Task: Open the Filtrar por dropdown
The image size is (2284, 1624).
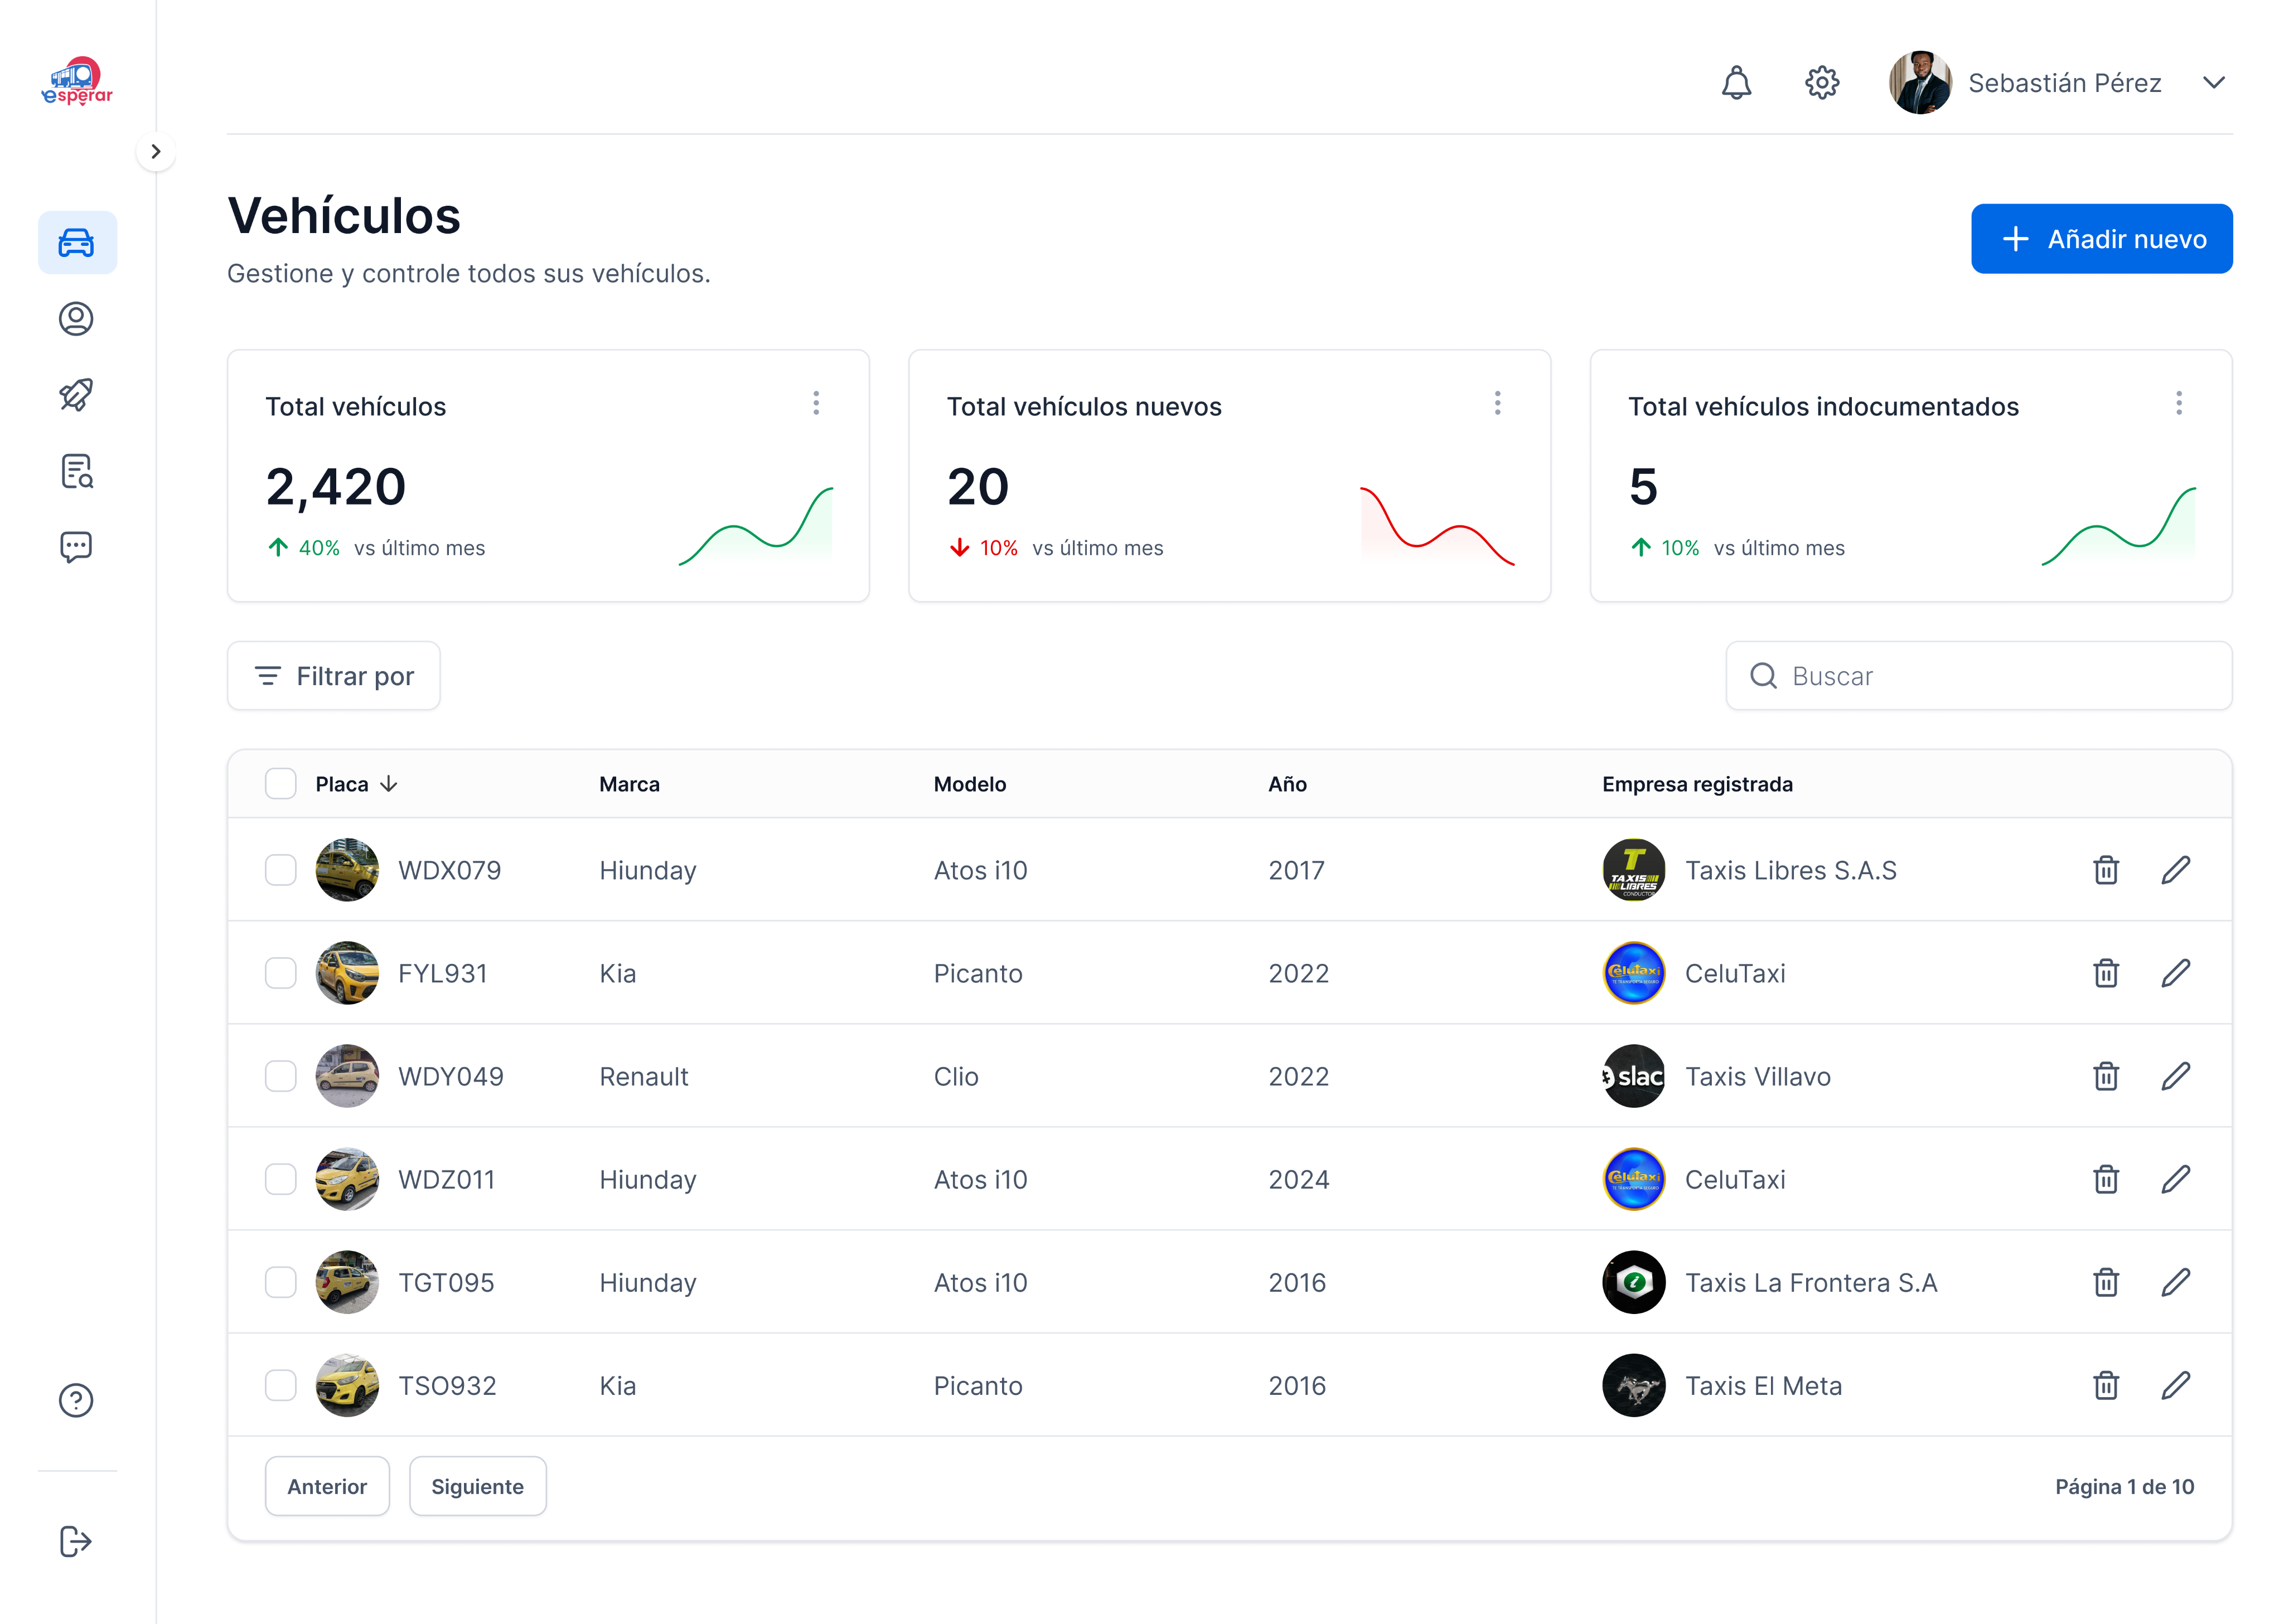Action: [x=334, y=676]
